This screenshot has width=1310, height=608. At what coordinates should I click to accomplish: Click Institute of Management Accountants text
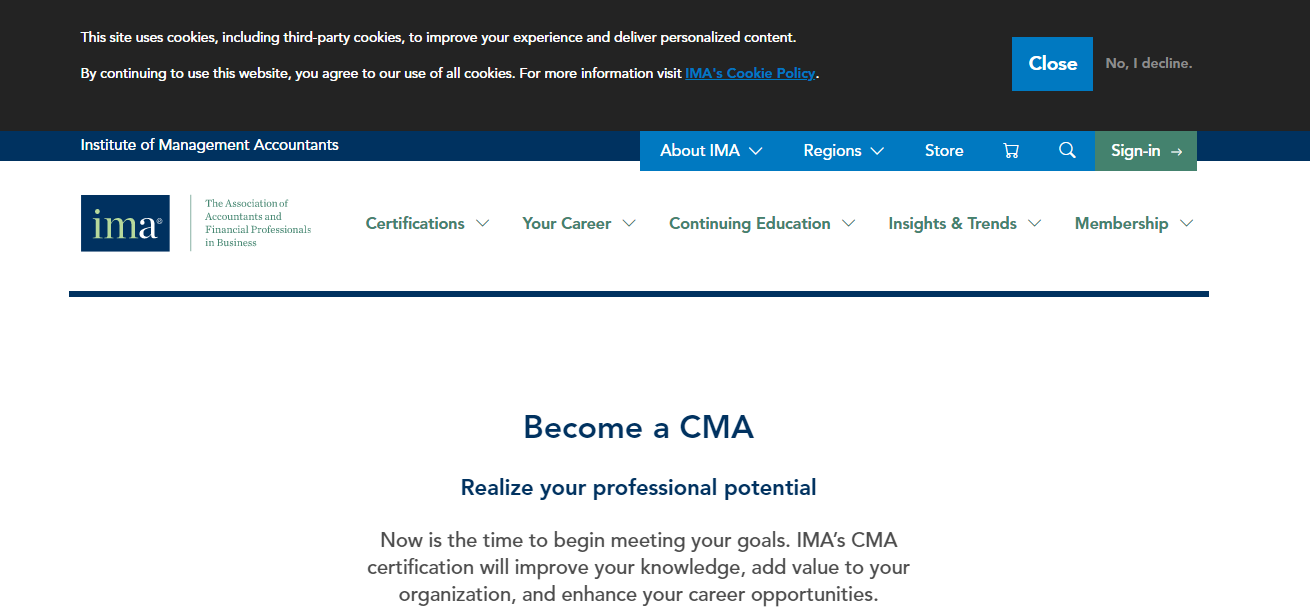point(210,145)
